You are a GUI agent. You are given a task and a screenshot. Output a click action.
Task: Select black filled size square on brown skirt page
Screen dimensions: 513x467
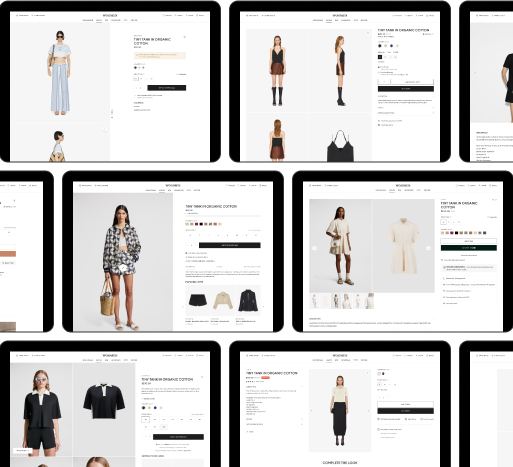[380, 57]
